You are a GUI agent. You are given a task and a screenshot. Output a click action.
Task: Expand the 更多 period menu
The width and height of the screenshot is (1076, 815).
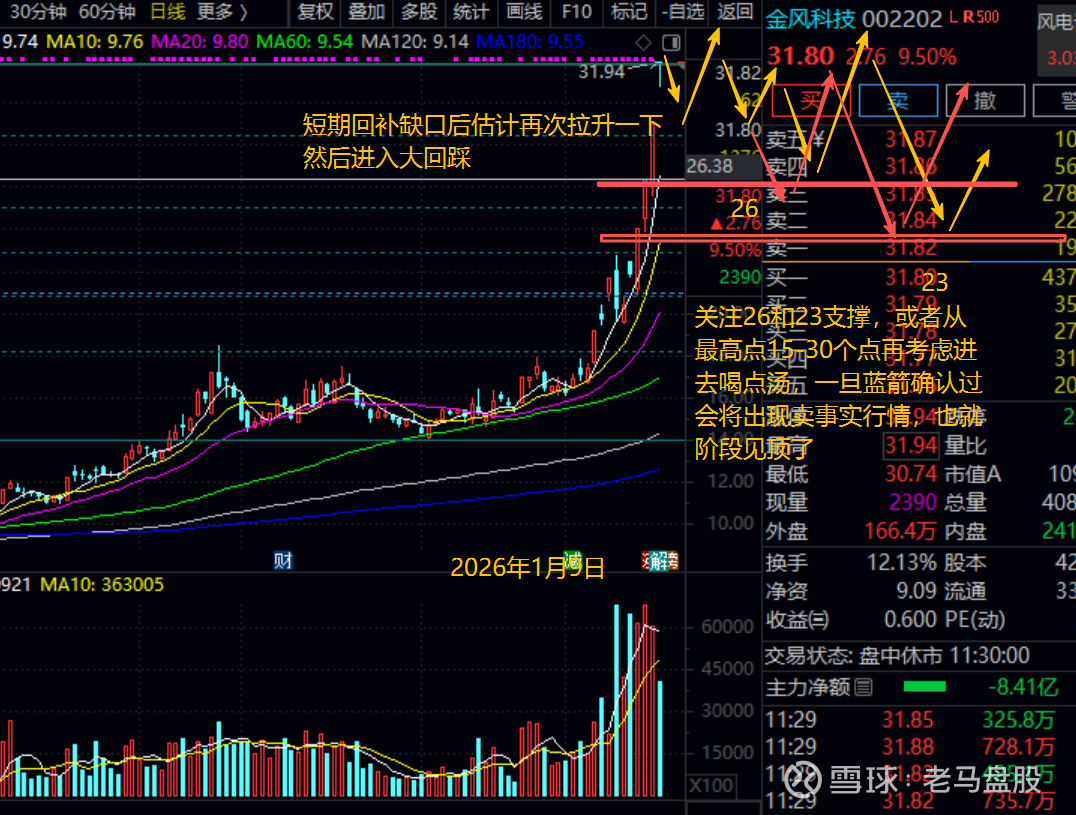click(x=222, y=12)
